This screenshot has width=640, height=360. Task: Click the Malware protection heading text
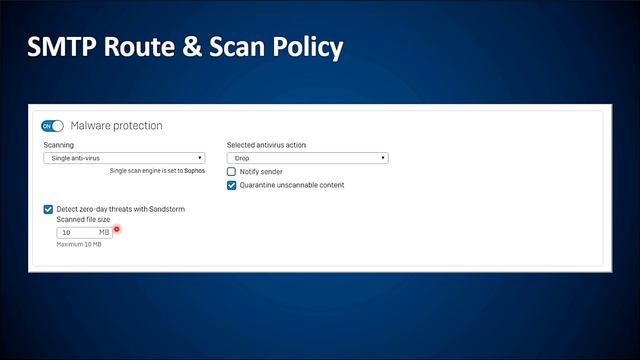pos(116,126)
